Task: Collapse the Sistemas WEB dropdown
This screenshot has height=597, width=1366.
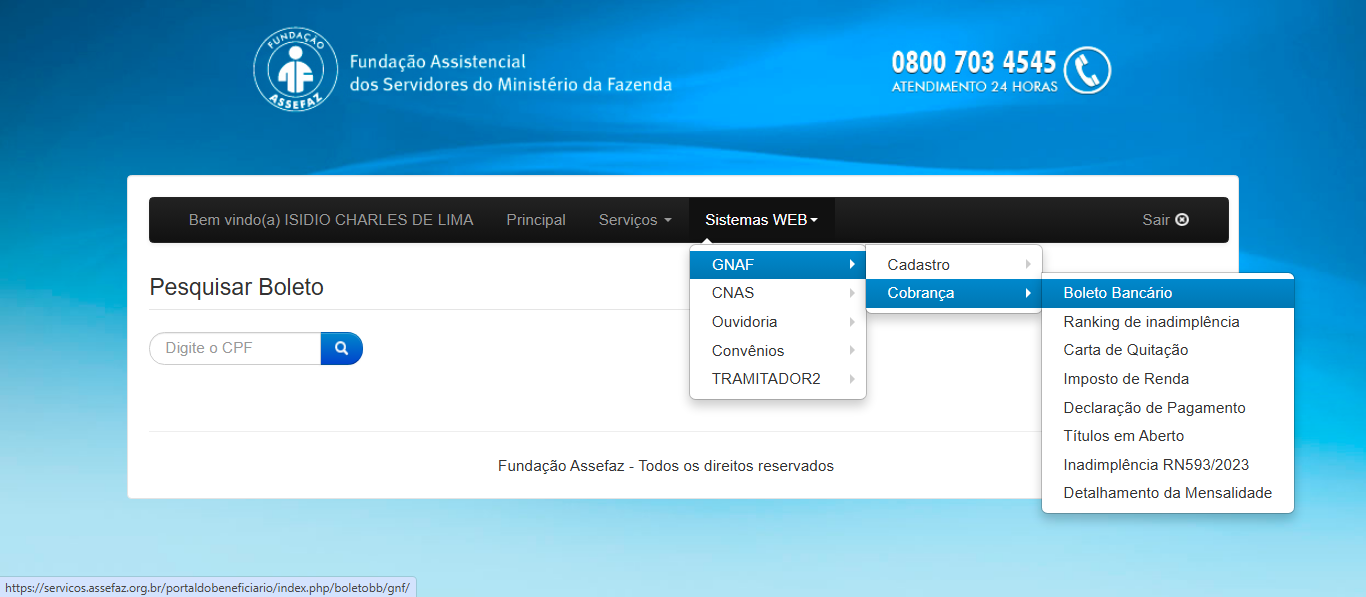Action: 761,220
